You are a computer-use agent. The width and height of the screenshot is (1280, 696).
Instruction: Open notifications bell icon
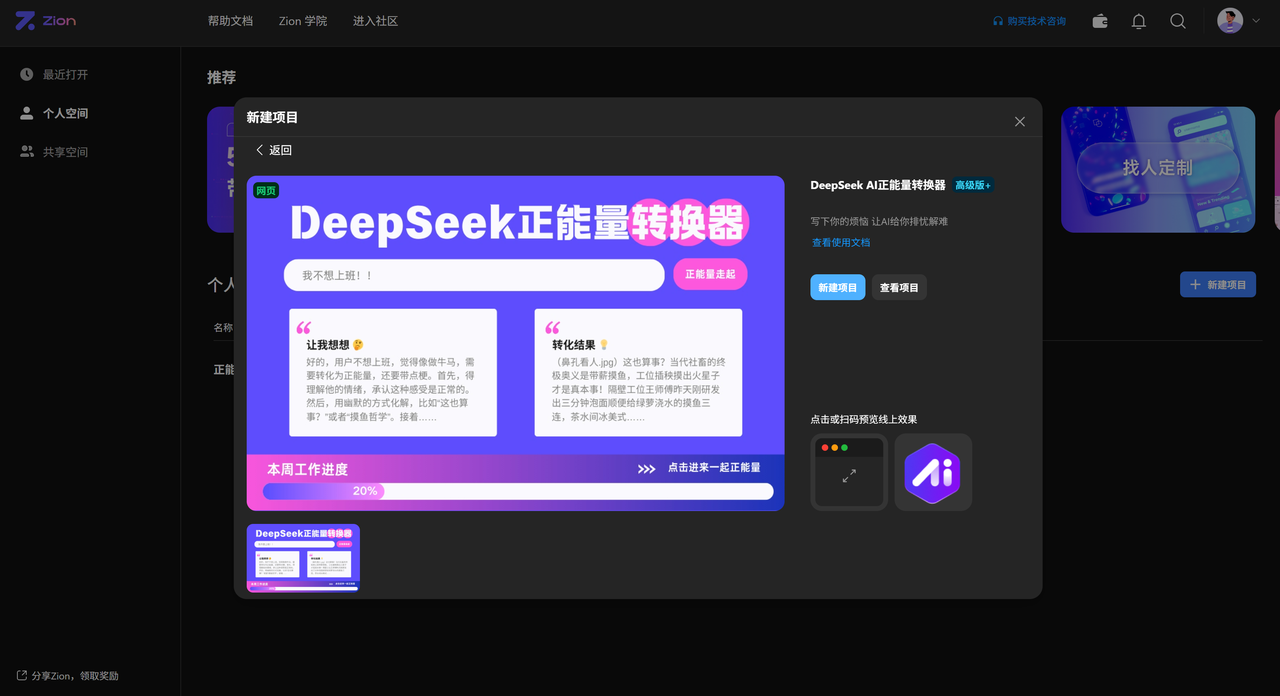(1139, 21)
